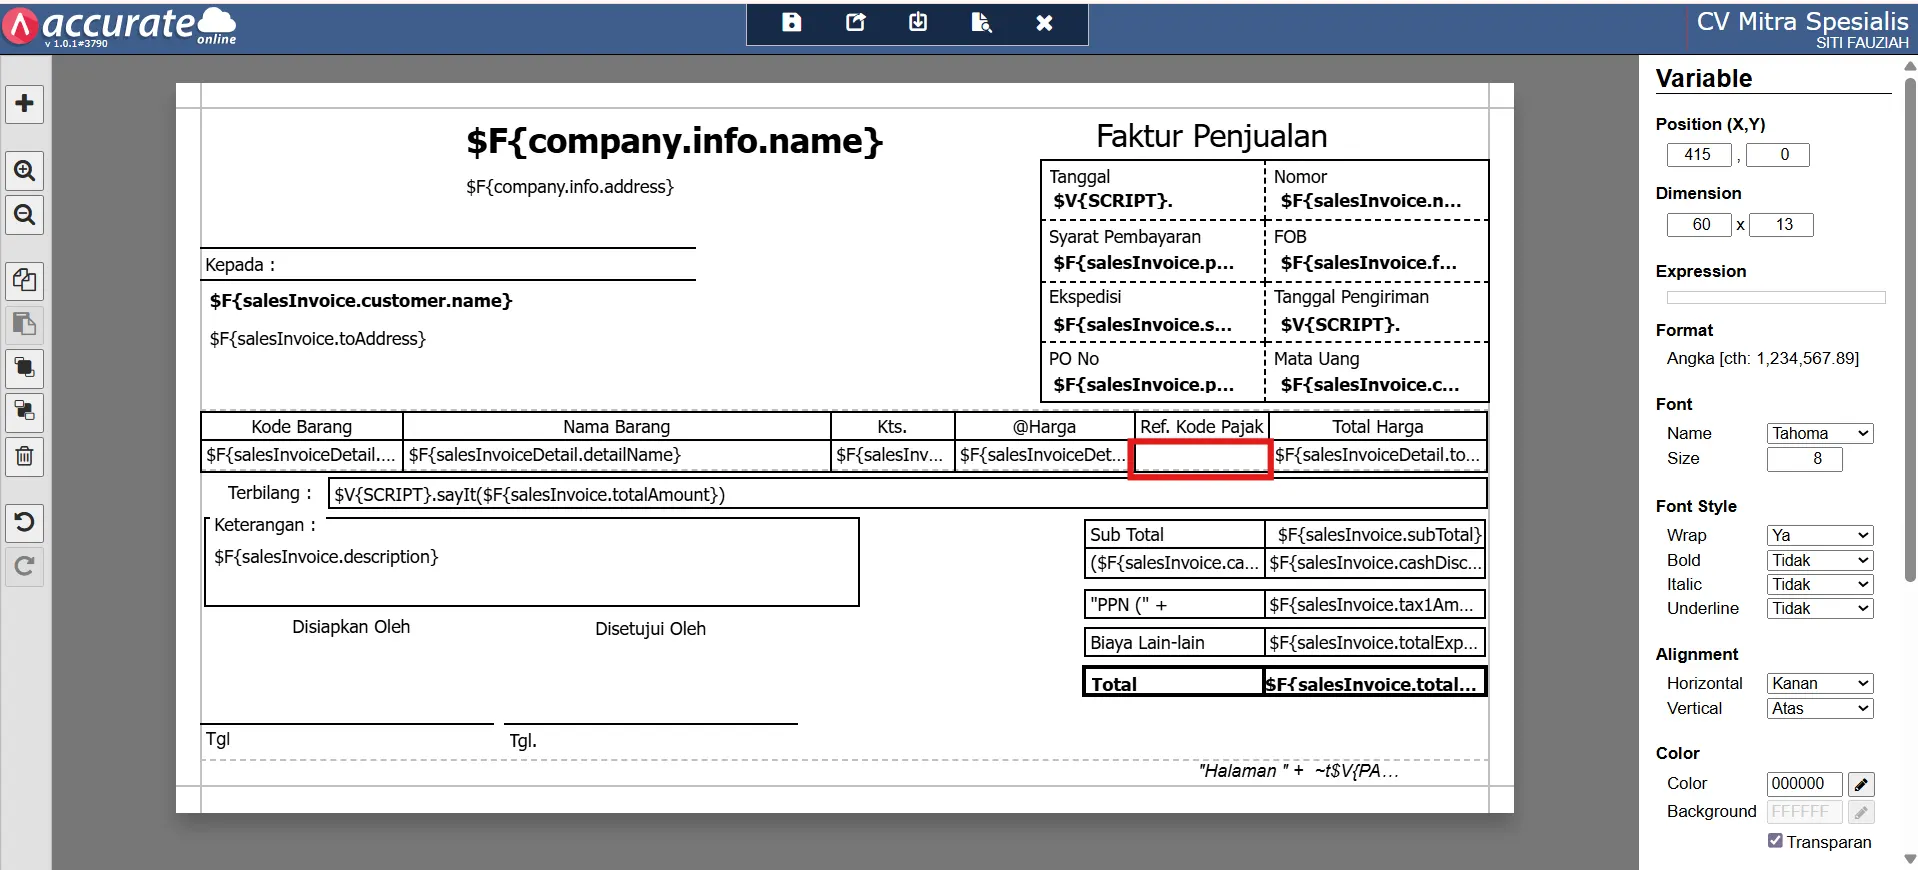Viewport: 1918px width, 870px height.
Task: Select the Total Harga column header
Action: point(1378,427)
